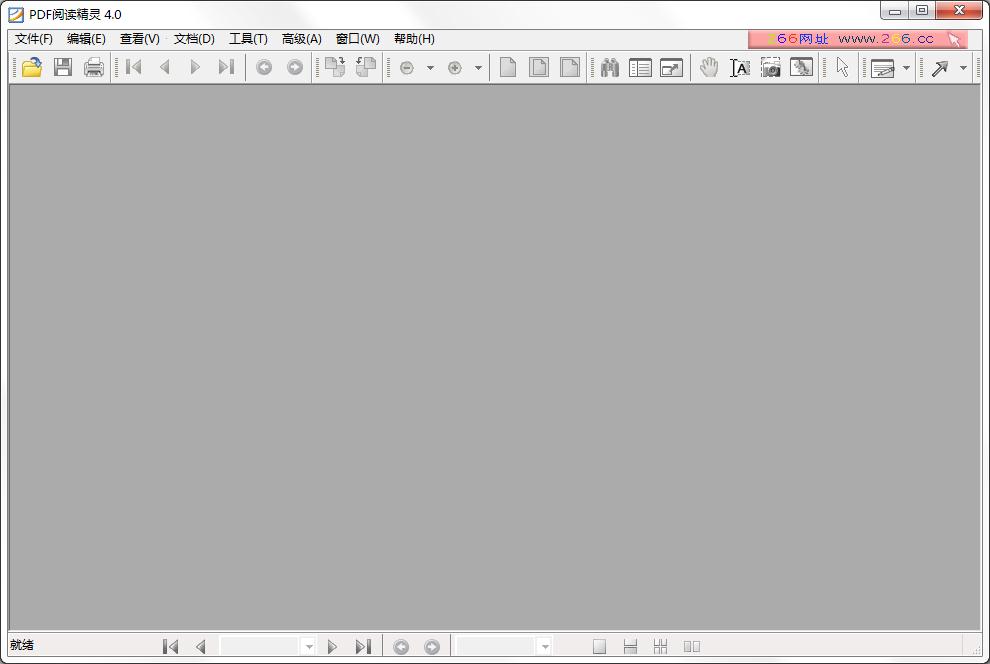Use the Snapshot camera tool
This screenshot has height=664, width=990.
(x=770, y=67)
